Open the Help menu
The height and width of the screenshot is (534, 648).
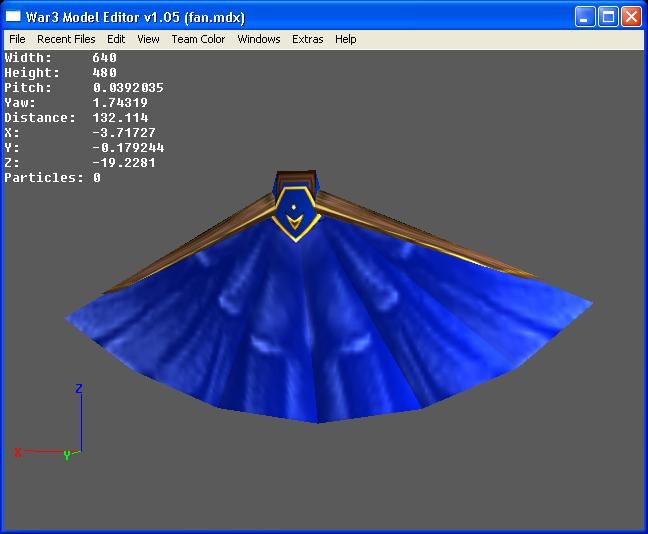pyautogui.click(x=345, y=39)
